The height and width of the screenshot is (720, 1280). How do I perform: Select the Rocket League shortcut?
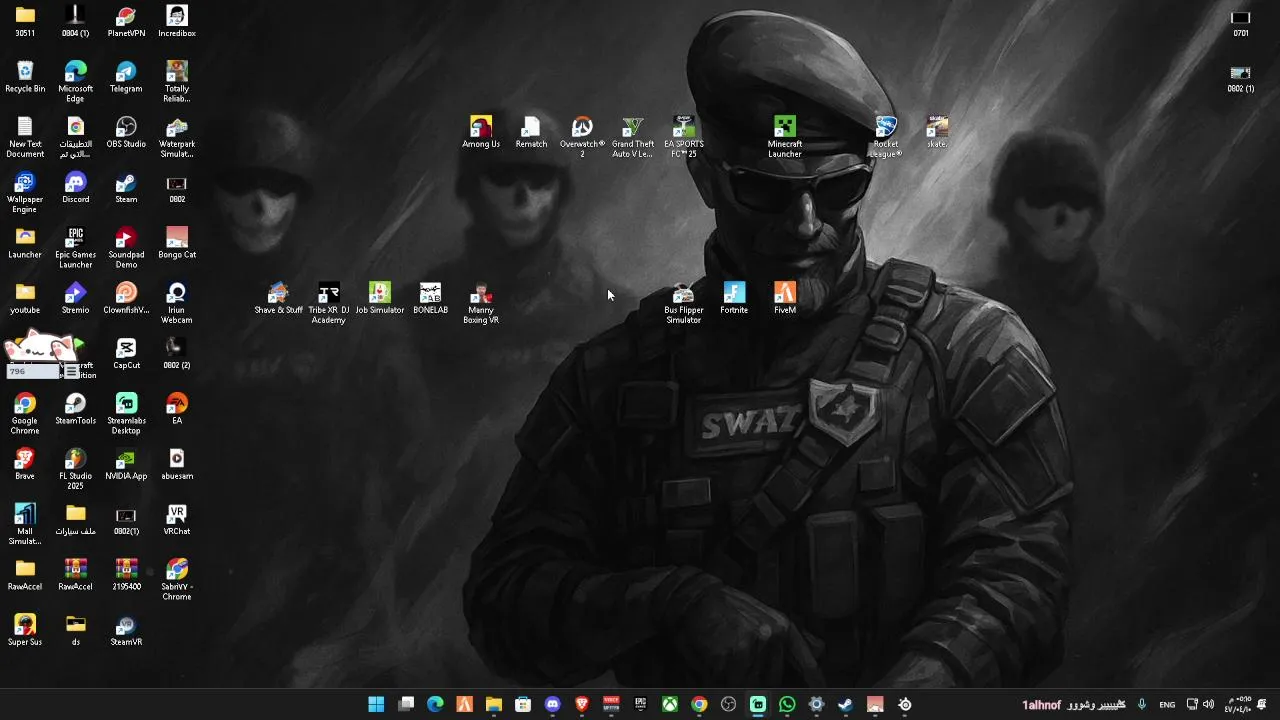pyautogui.click(x=886, y=137)
